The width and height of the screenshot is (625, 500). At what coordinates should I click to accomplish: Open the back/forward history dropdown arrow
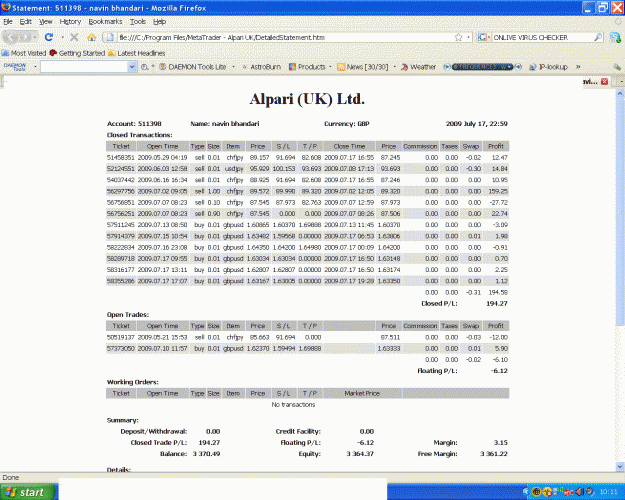click(35, 37)
